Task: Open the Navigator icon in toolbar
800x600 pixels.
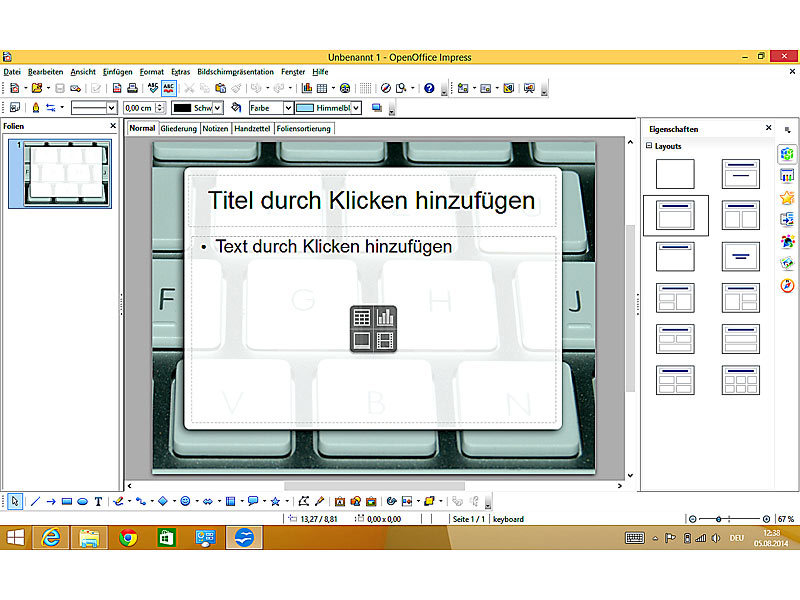Action: (x=386, y=88)
